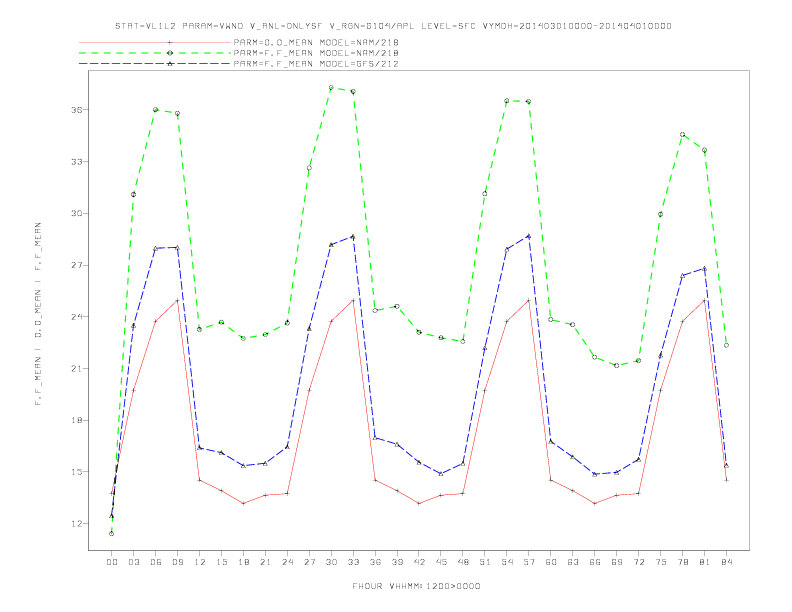The image size is (792, 612).
Task: Select V_ANL=ONLYSF in the title line
Action: [x=285, y=26]
